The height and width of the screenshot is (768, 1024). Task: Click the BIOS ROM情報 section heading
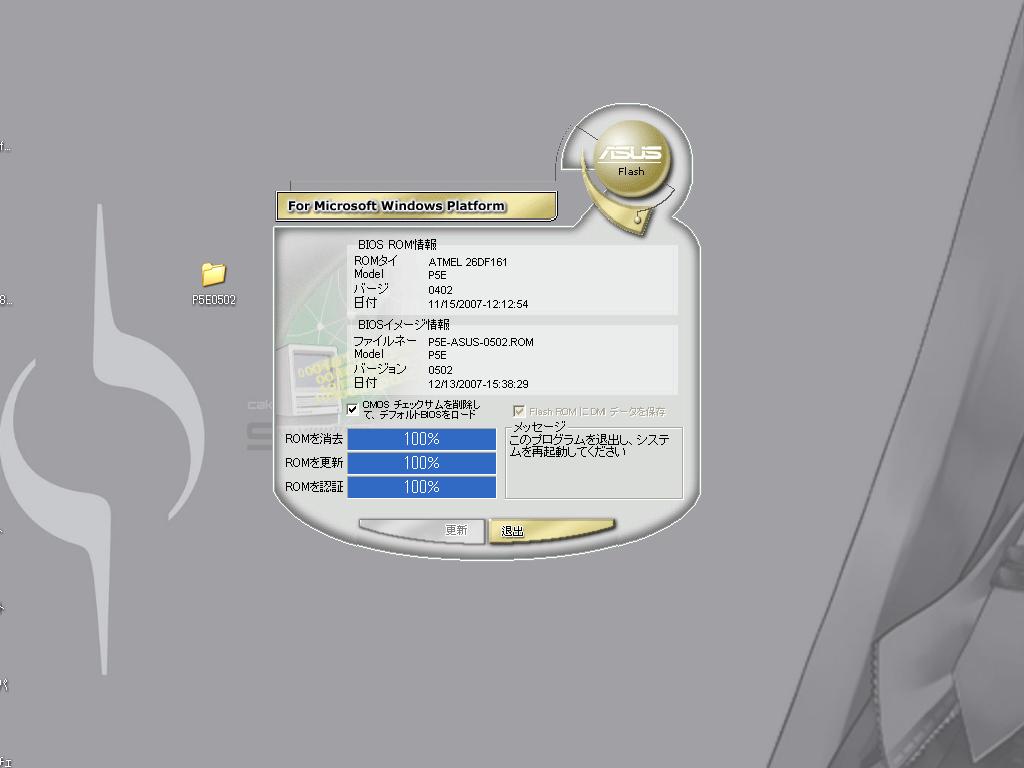(397, 245)
